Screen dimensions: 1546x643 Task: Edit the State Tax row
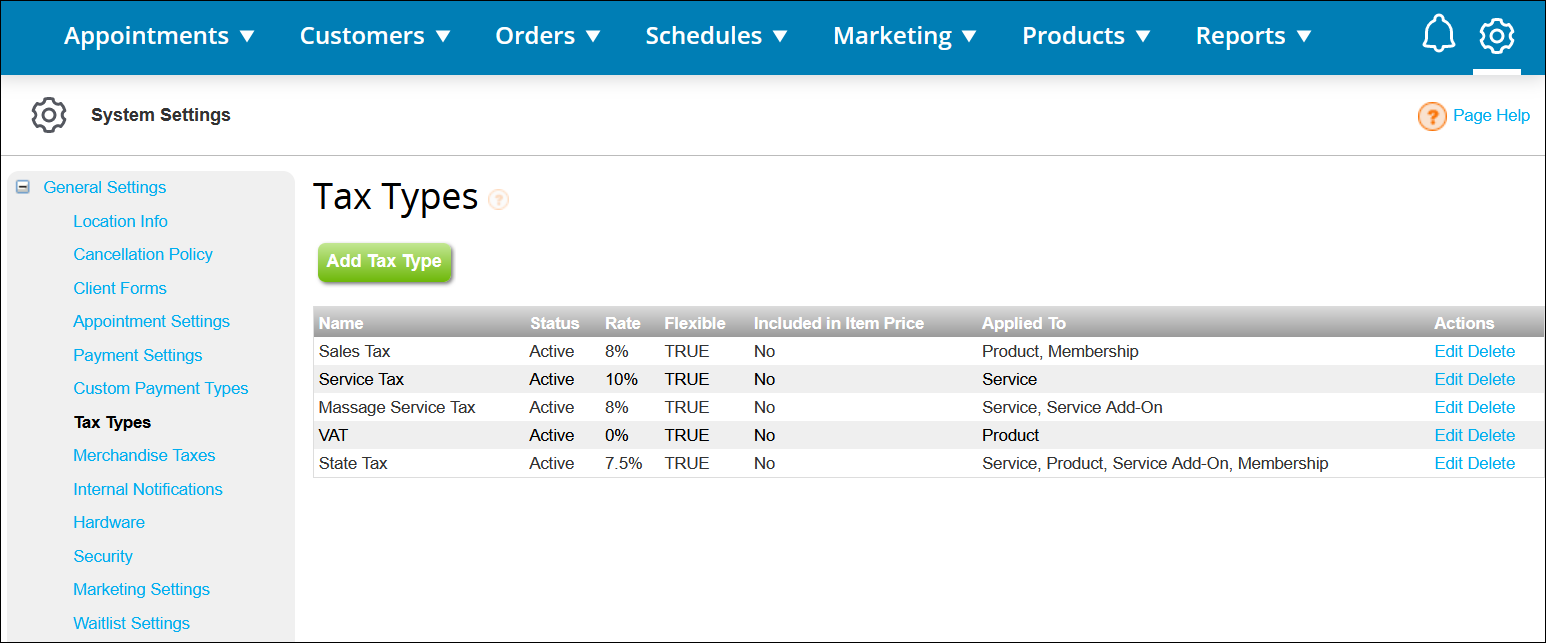coord(1448,464)
